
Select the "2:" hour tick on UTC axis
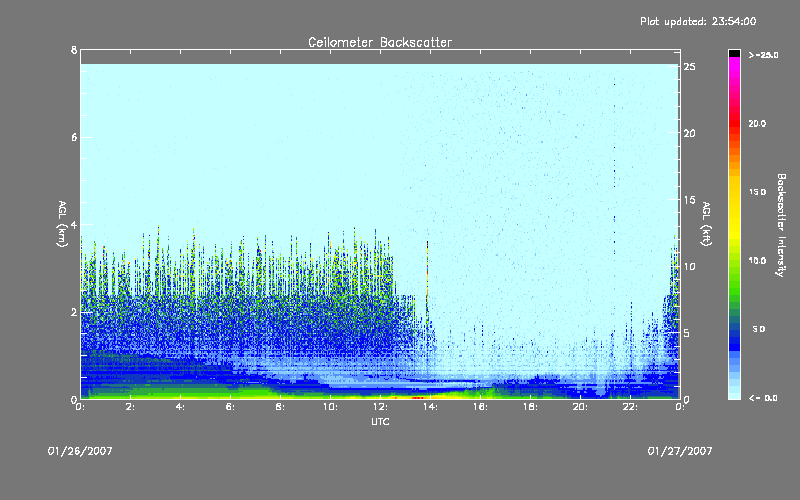[131, 407]
